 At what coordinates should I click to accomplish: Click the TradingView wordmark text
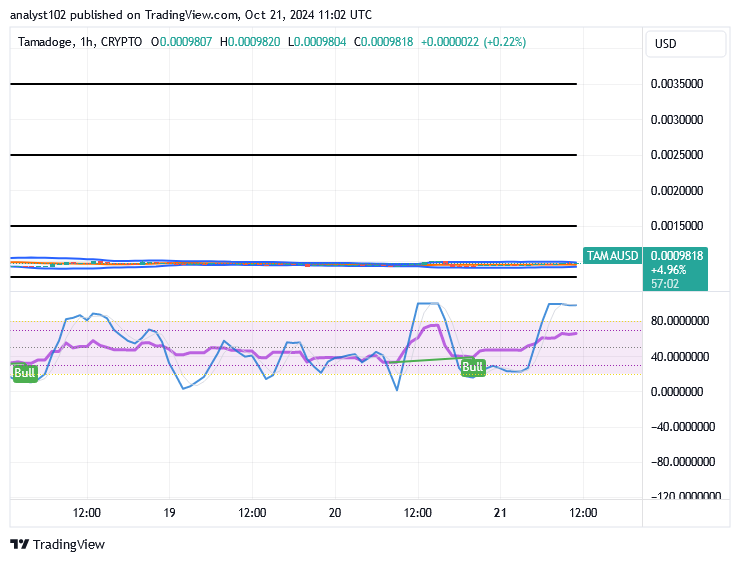pyautogui.click(x=68, y=545)
